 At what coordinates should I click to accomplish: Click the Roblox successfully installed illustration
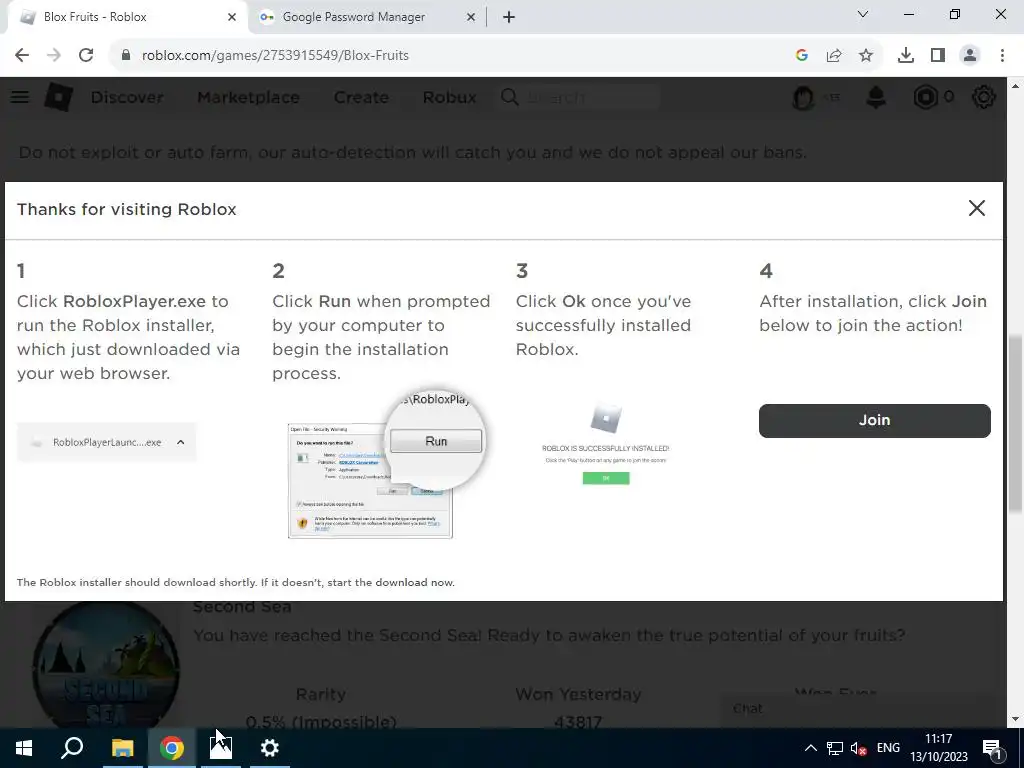[605, 445]
